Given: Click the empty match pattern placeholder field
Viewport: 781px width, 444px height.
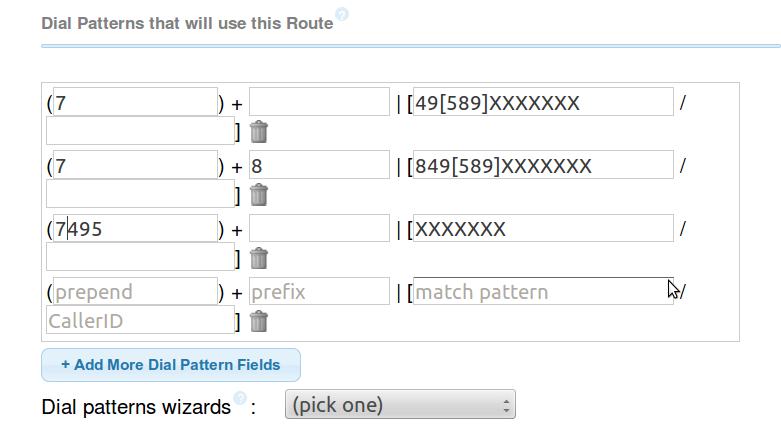Looking at the screenshot, I should point(543,291).
